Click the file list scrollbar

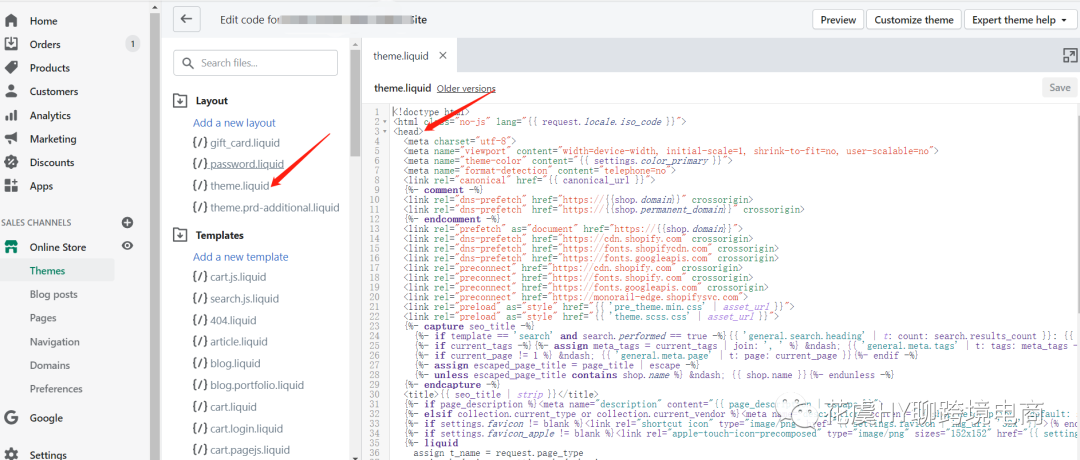coord(355,103)
